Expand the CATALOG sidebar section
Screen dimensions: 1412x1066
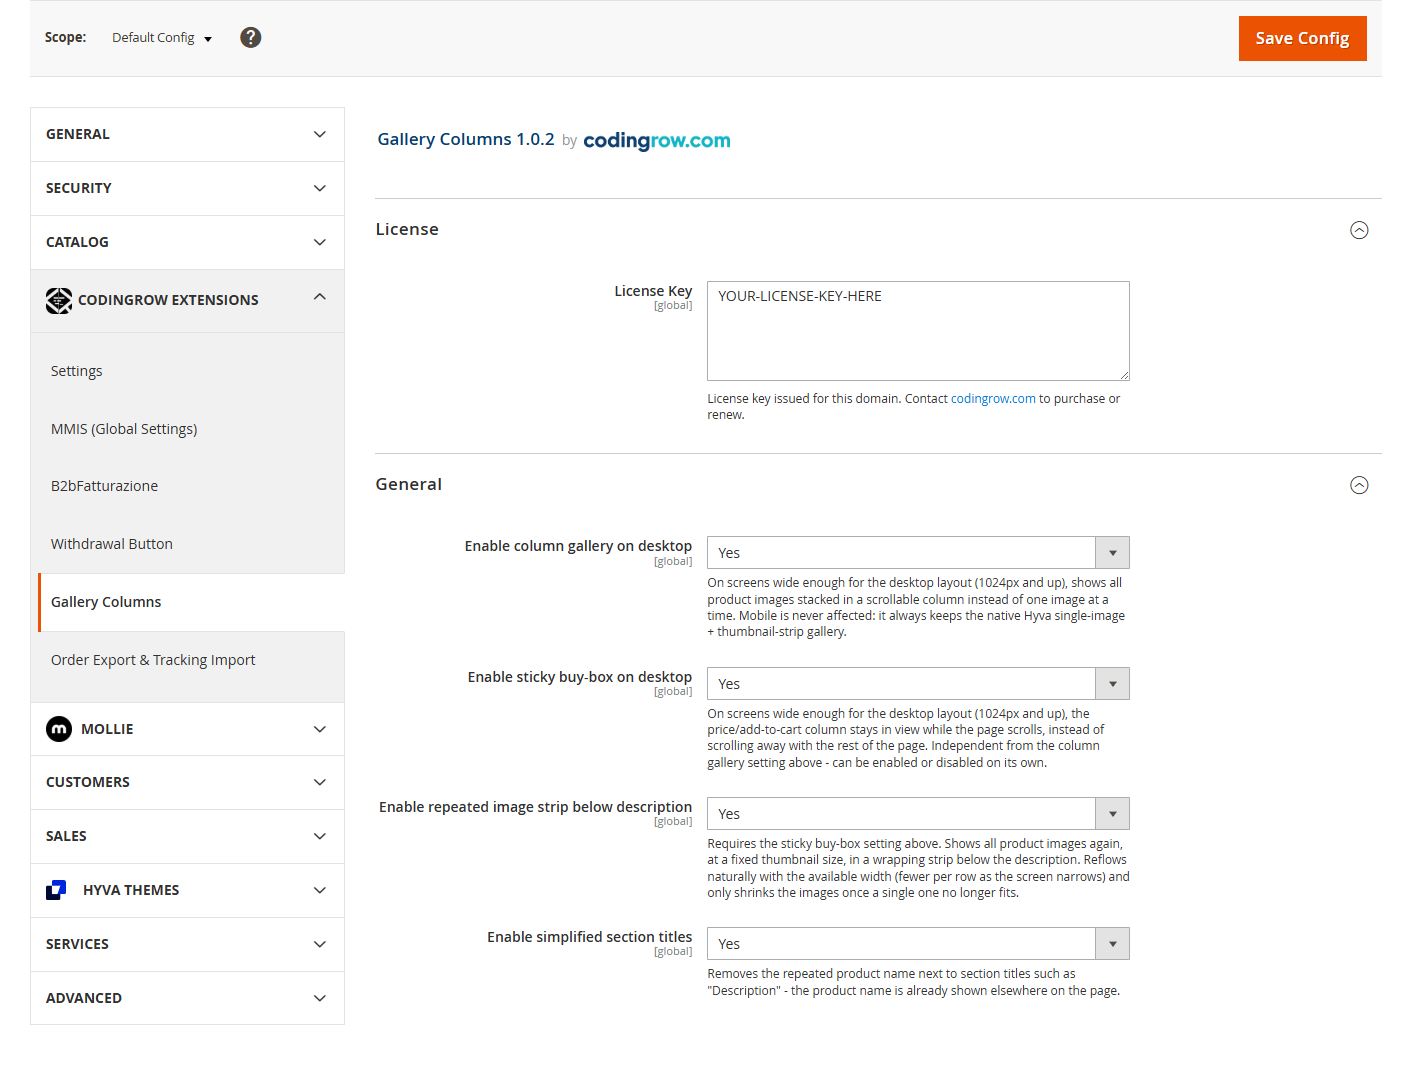[x=187, y=242]
